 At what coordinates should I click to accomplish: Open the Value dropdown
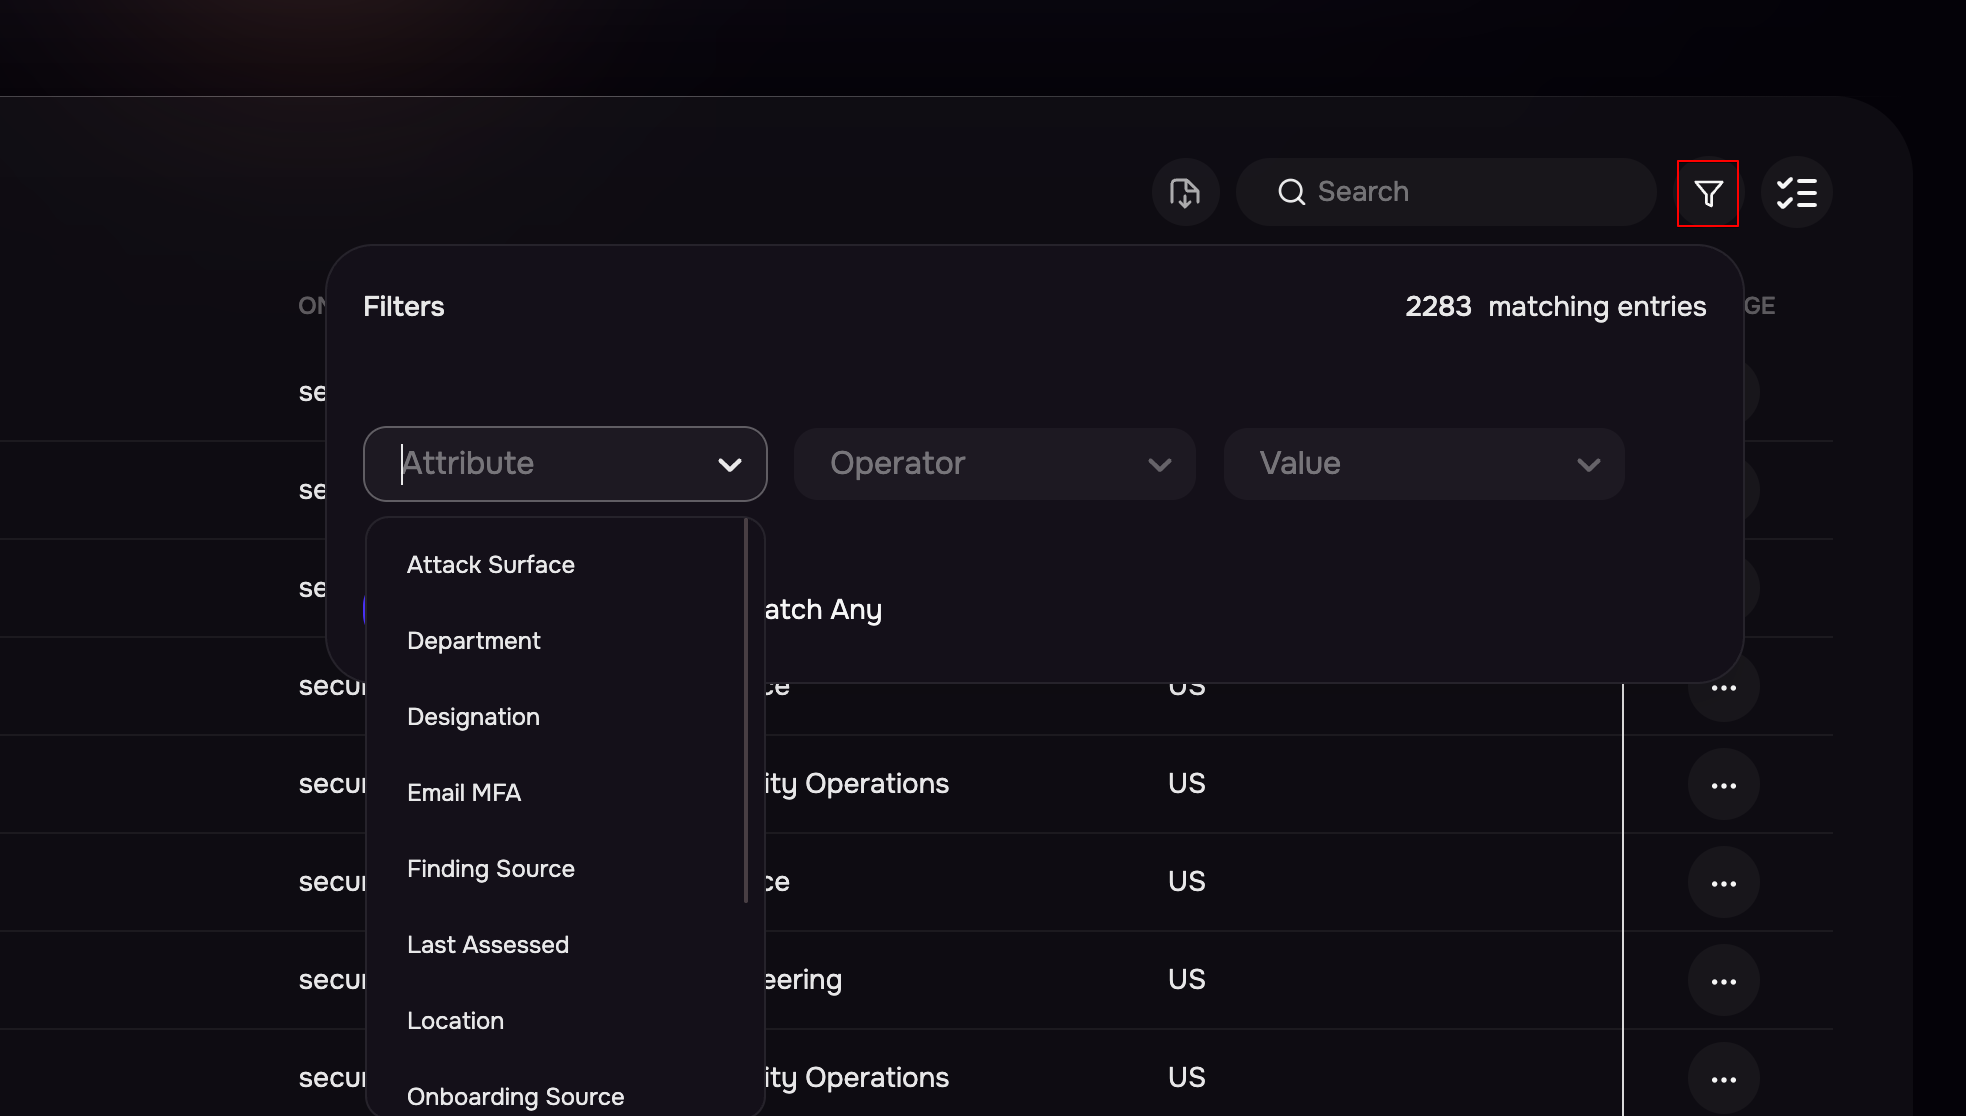[1424, 464]
